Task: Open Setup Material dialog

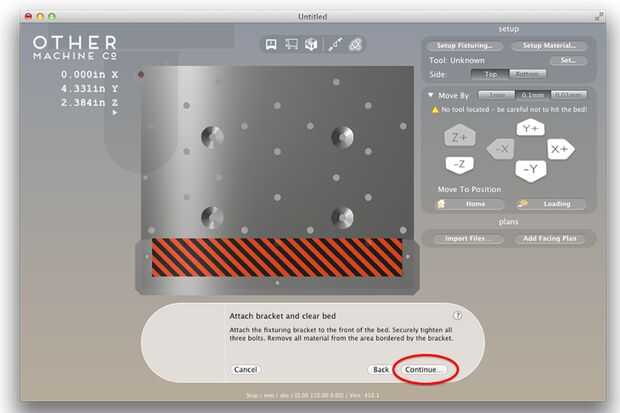Action: [x=549, y=46]
